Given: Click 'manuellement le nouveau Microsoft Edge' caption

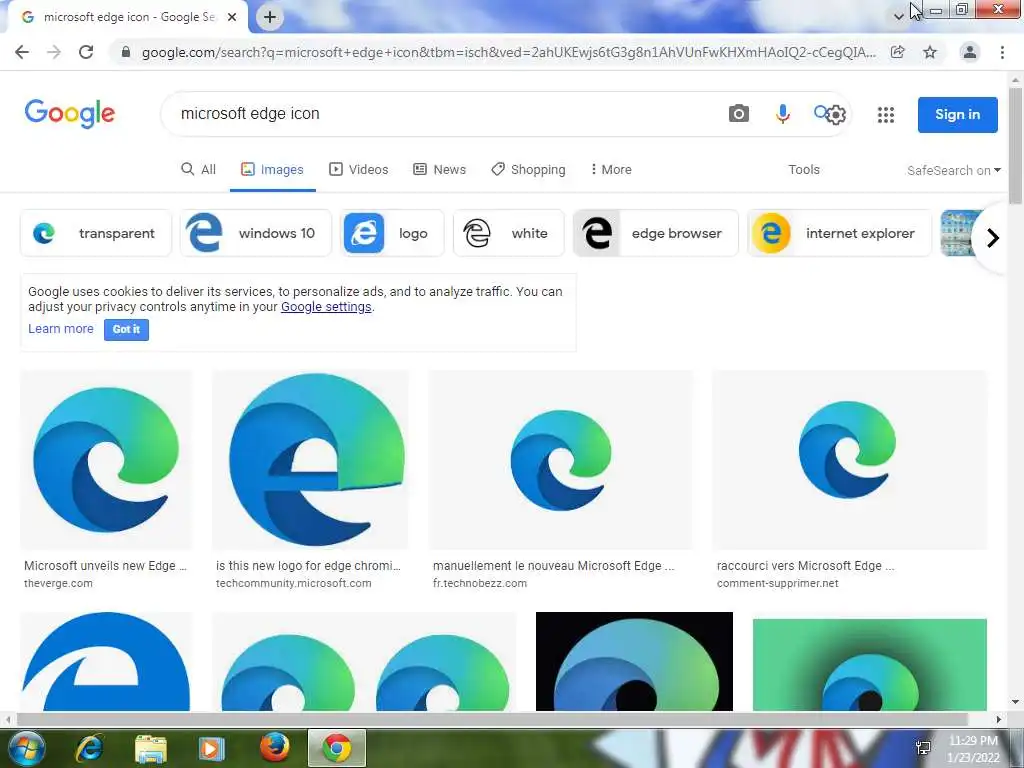Looking at the screenshot, I should click(x=554, y=566).
